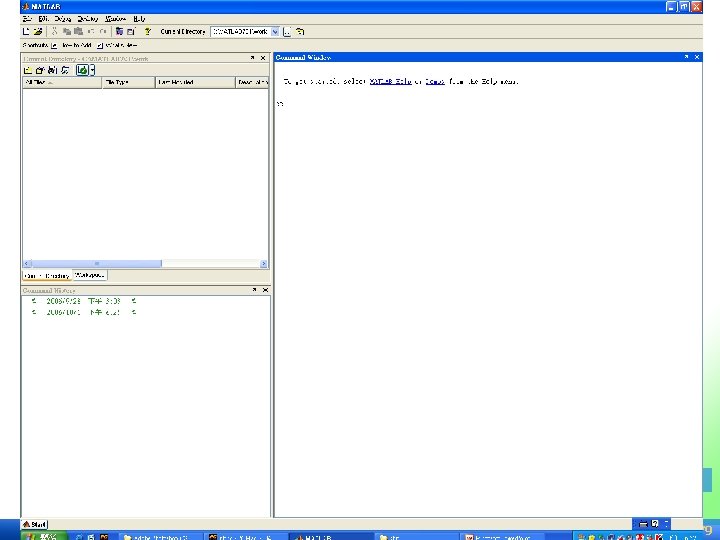Go up one directory level icon

[x=300, y=32]
